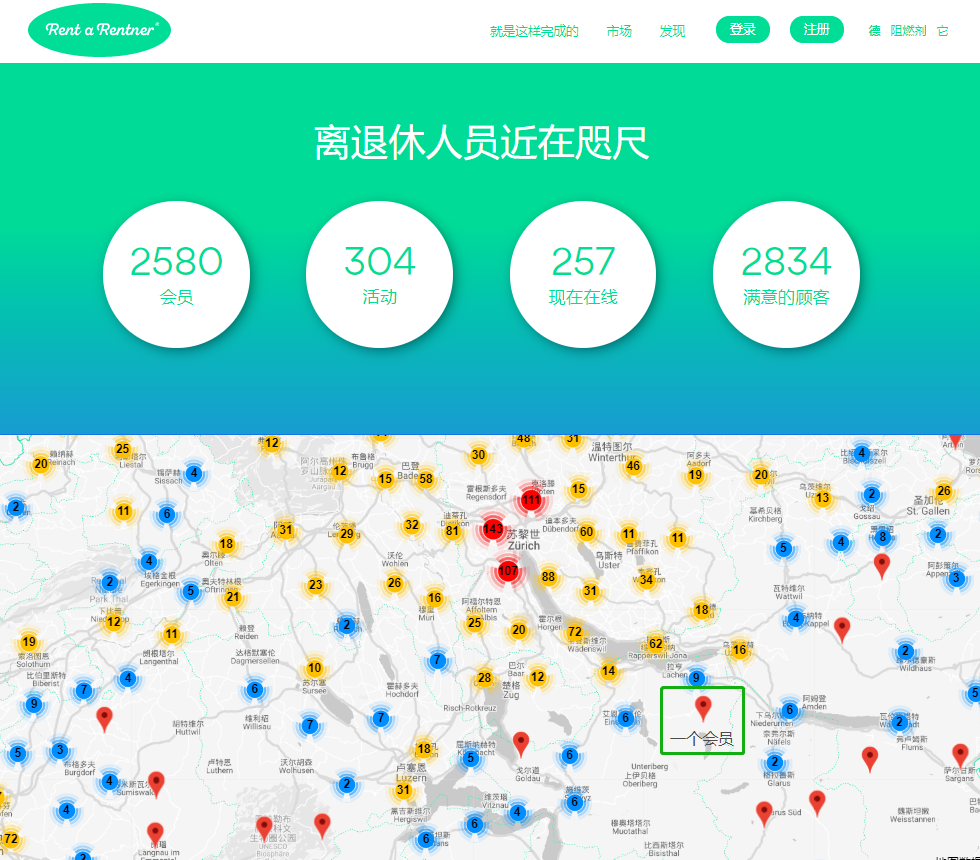Click the 257 现在在线 statistic circle
The height and width of the screenshot is (860, 980).
[x=583, y=274]
